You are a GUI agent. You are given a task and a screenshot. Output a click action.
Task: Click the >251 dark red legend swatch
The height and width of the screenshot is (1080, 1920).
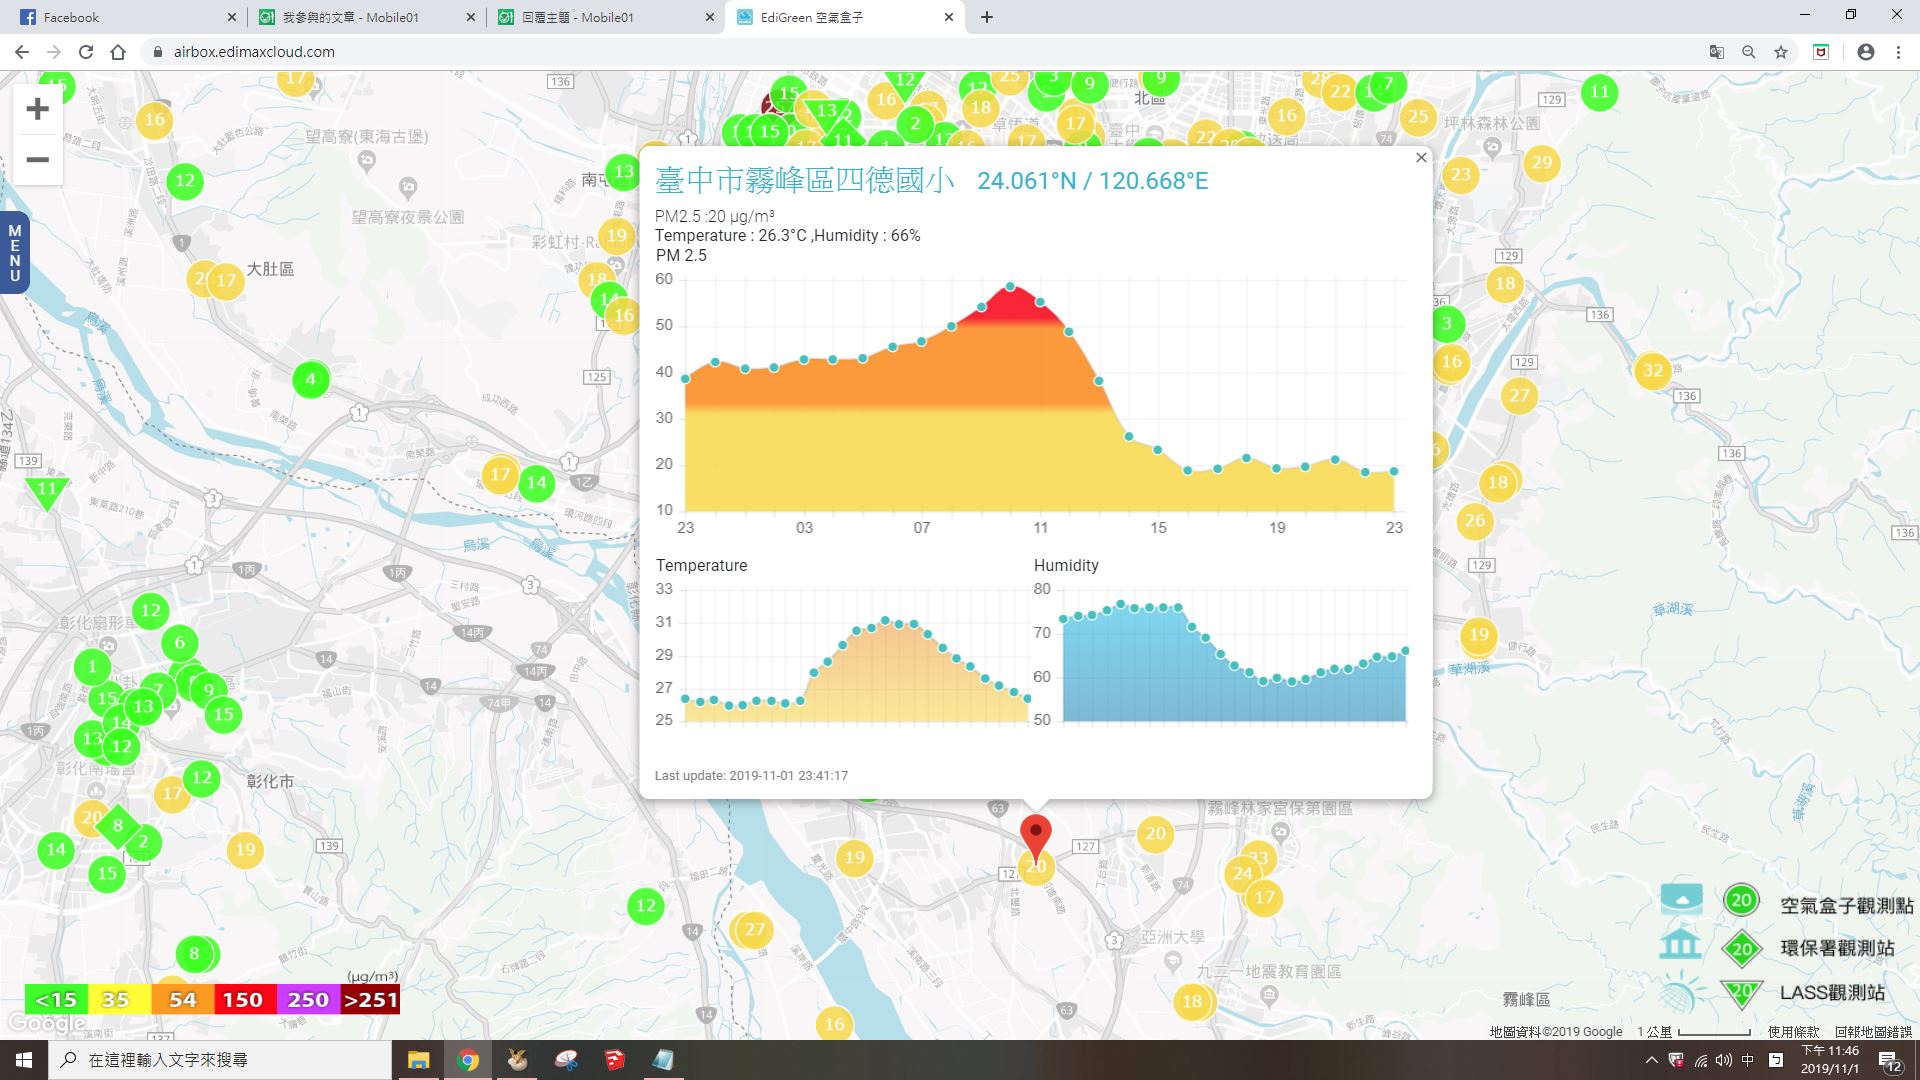371,1000
